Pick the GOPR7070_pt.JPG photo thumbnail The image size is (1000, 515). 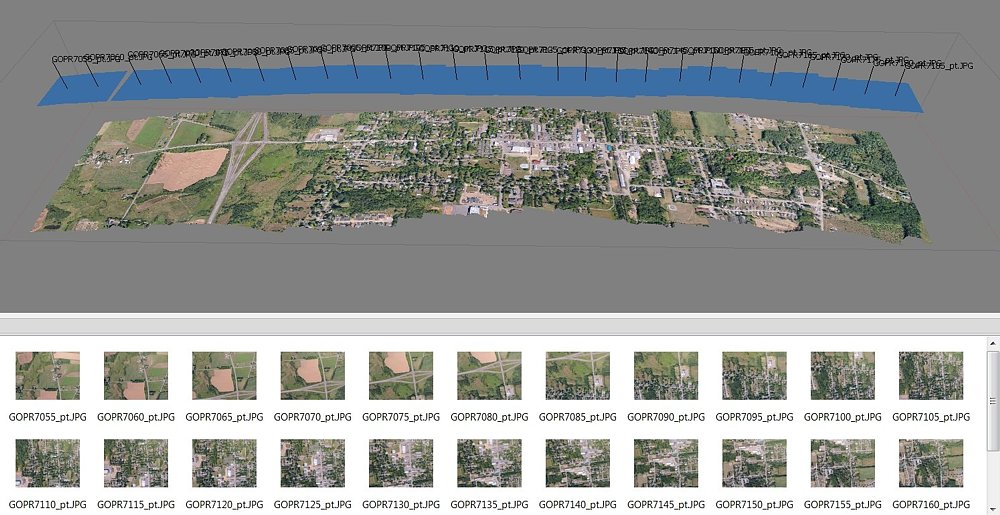click(x=312, y=376)
